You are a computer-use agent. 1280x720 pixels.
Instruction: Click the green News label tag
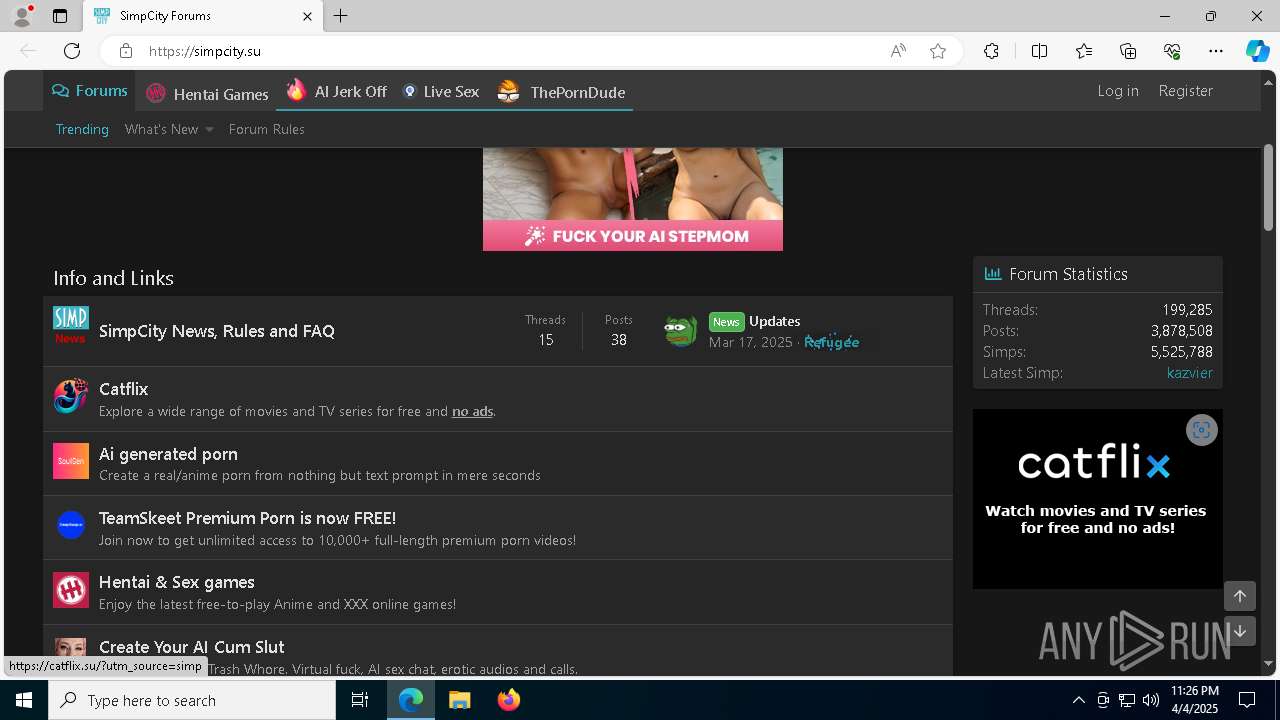click(x=727, y=322)
